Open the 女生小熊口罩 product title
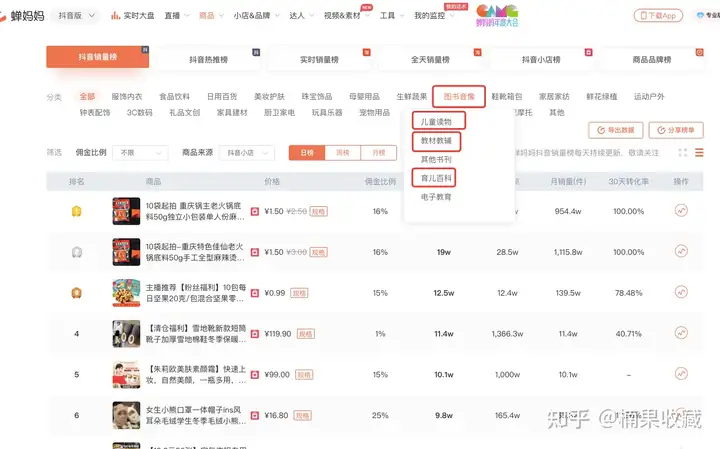 196,415
